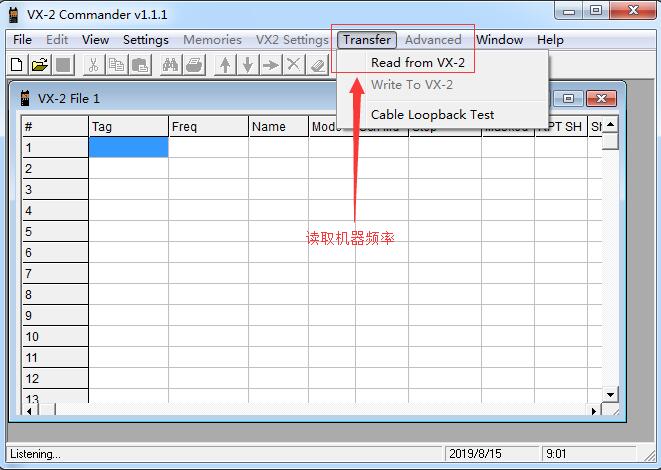This screenshot has height=470, width=661.
Task: Select the highlighted Tag cell in row 1
Action: 128,148
